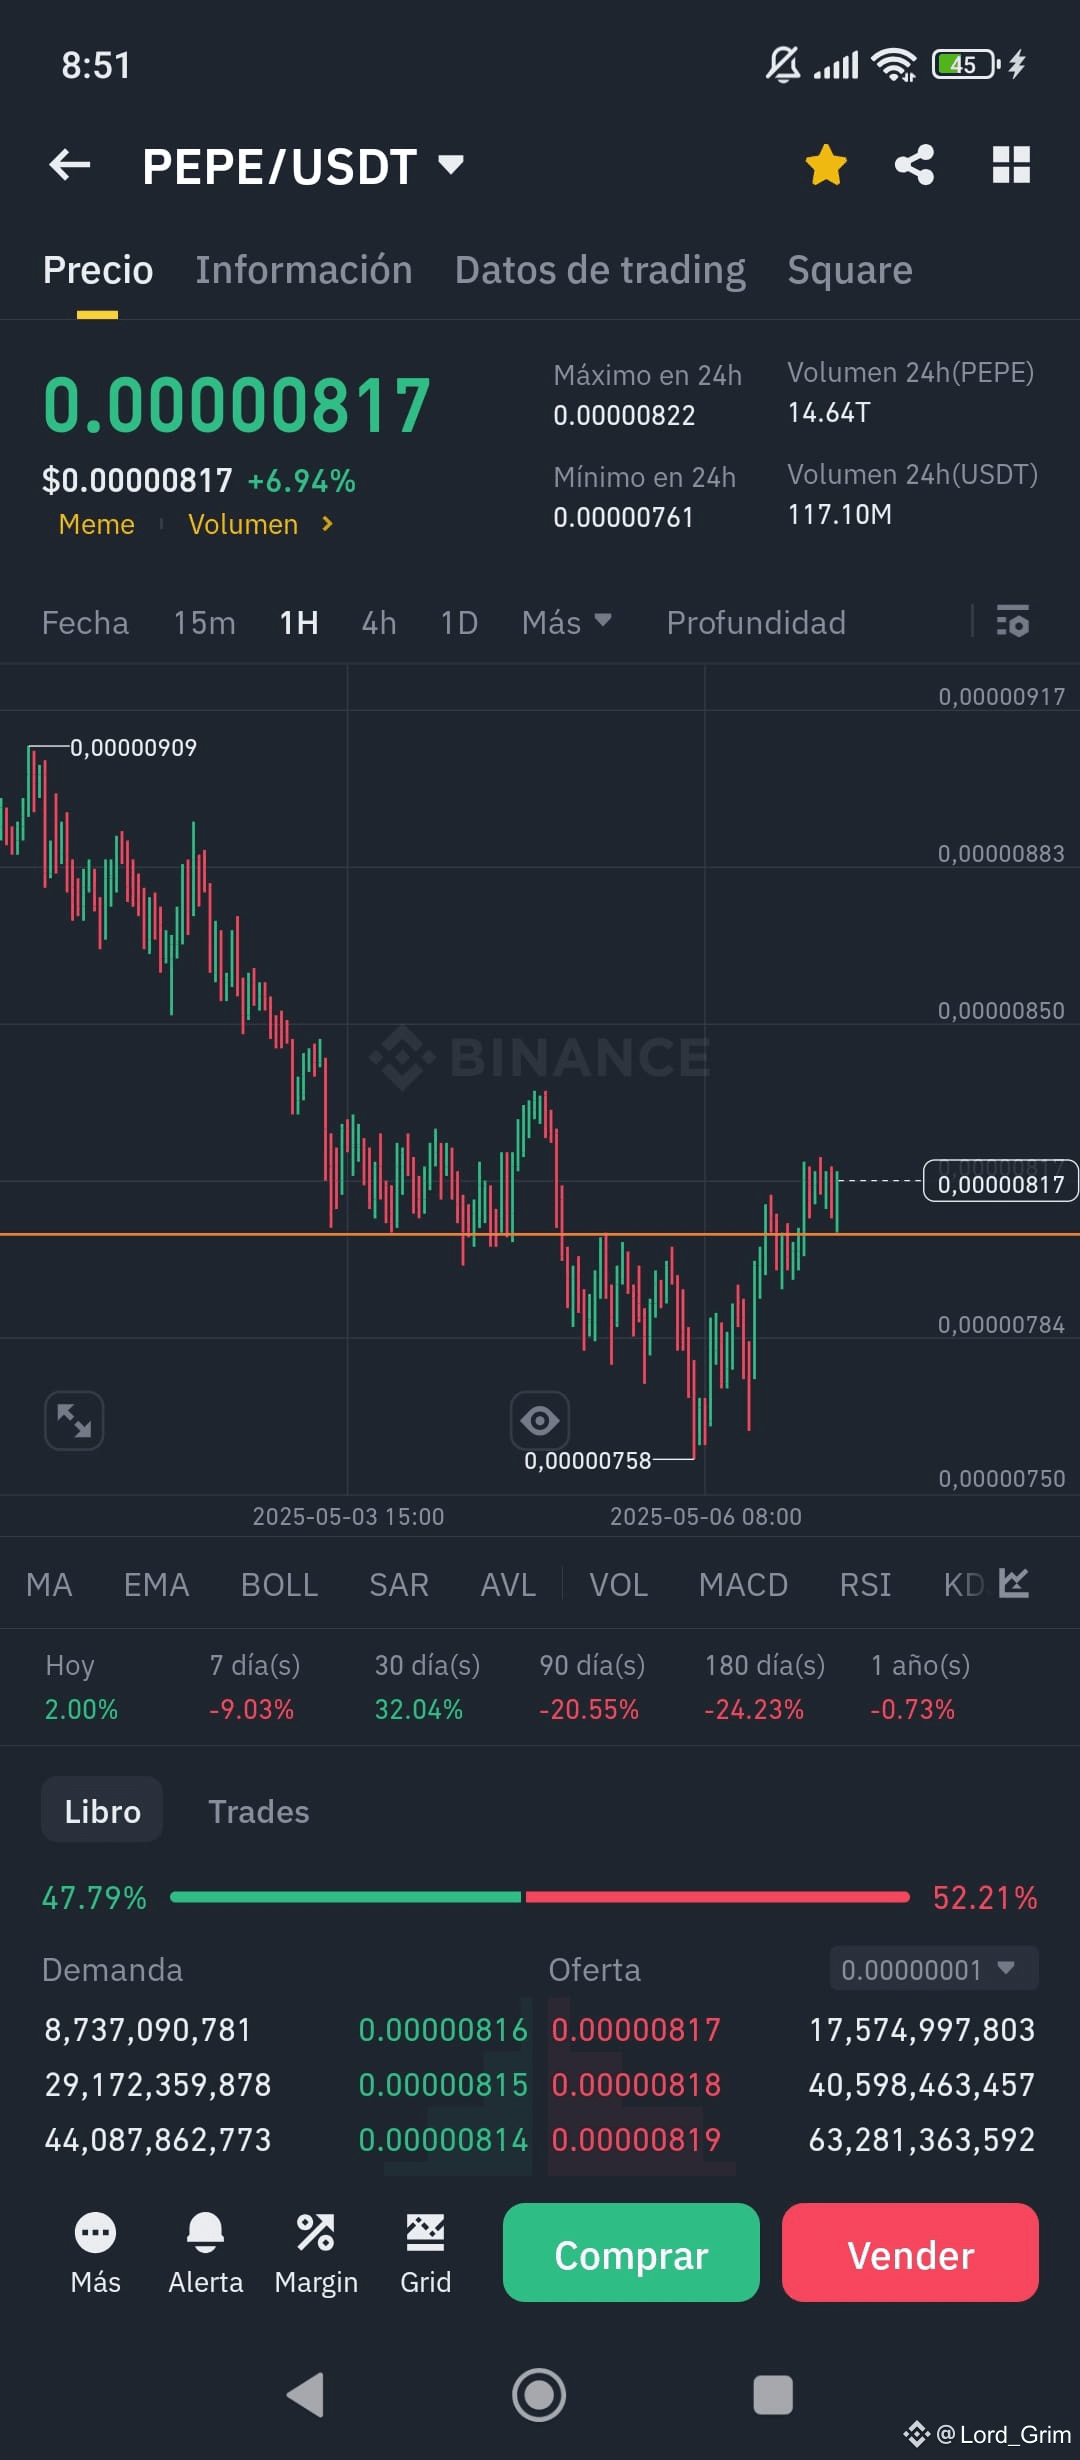Viewport: 1080px width, 2460px height.
Task: Open the Profundidad depth chart
Action: 756,623
